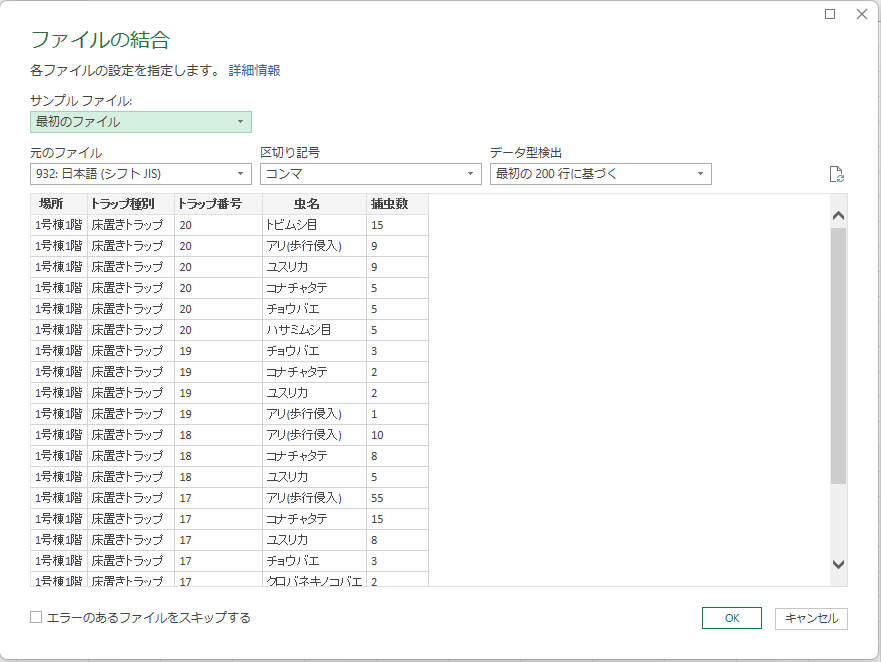The height and width of the screenshot is (662, 881).
Task: Select the トビムシ目 cell in first row
Action: click(292, 225)
